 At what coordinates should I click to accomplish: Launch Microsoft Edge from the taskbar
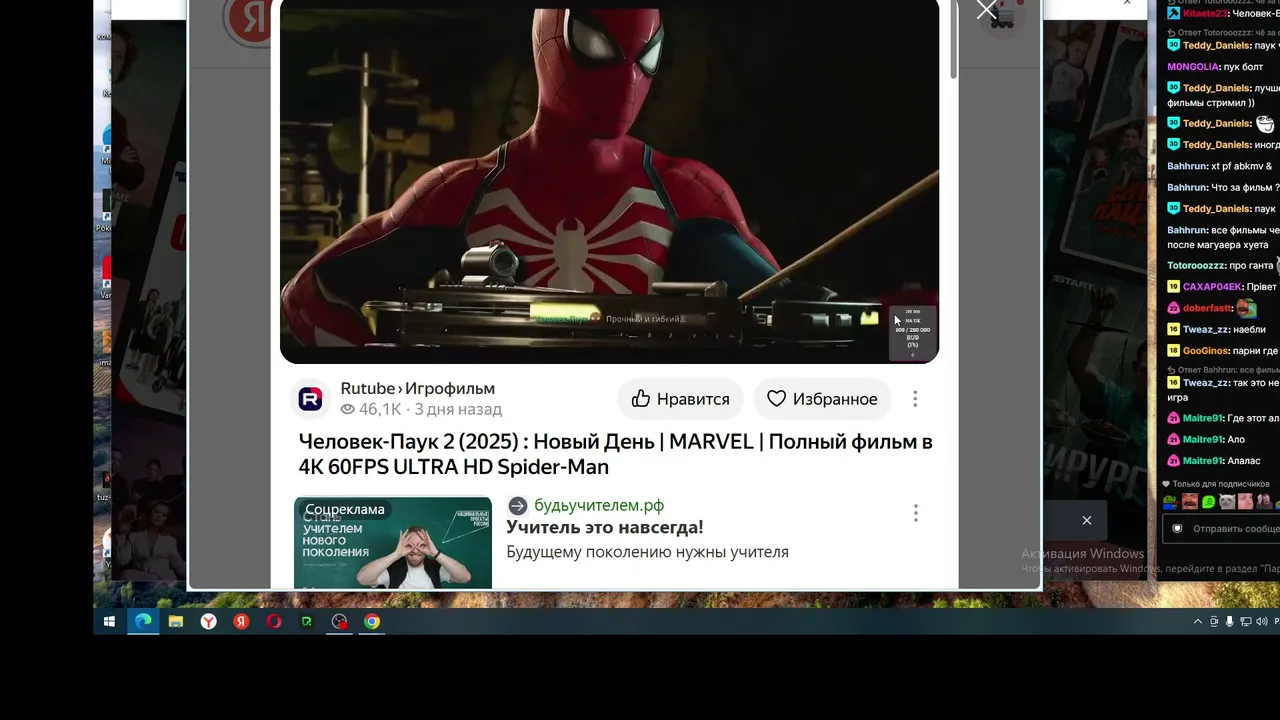click(143, 621)
